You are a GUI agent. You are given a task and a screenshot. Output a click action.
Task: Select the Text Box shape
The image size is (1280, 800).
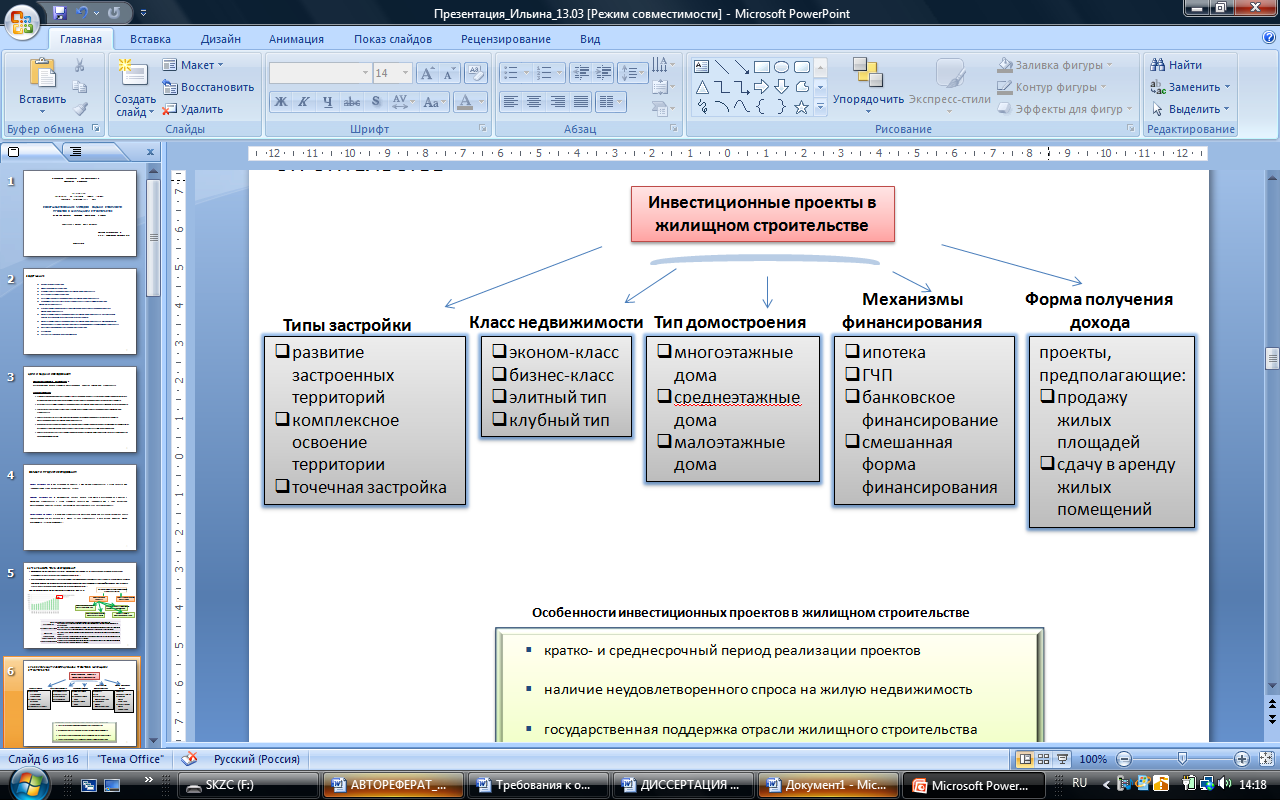click(701, 67)
